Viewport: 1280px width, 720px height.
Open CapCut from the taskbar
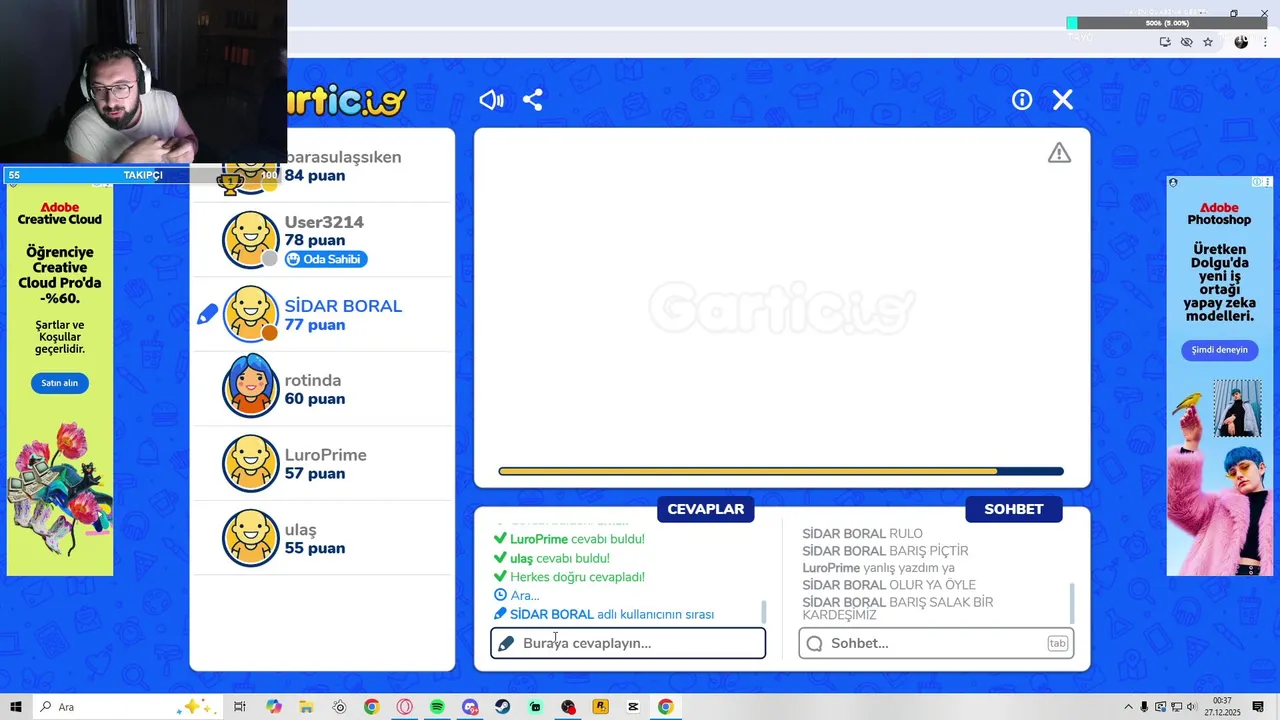(x=633, y=707)
